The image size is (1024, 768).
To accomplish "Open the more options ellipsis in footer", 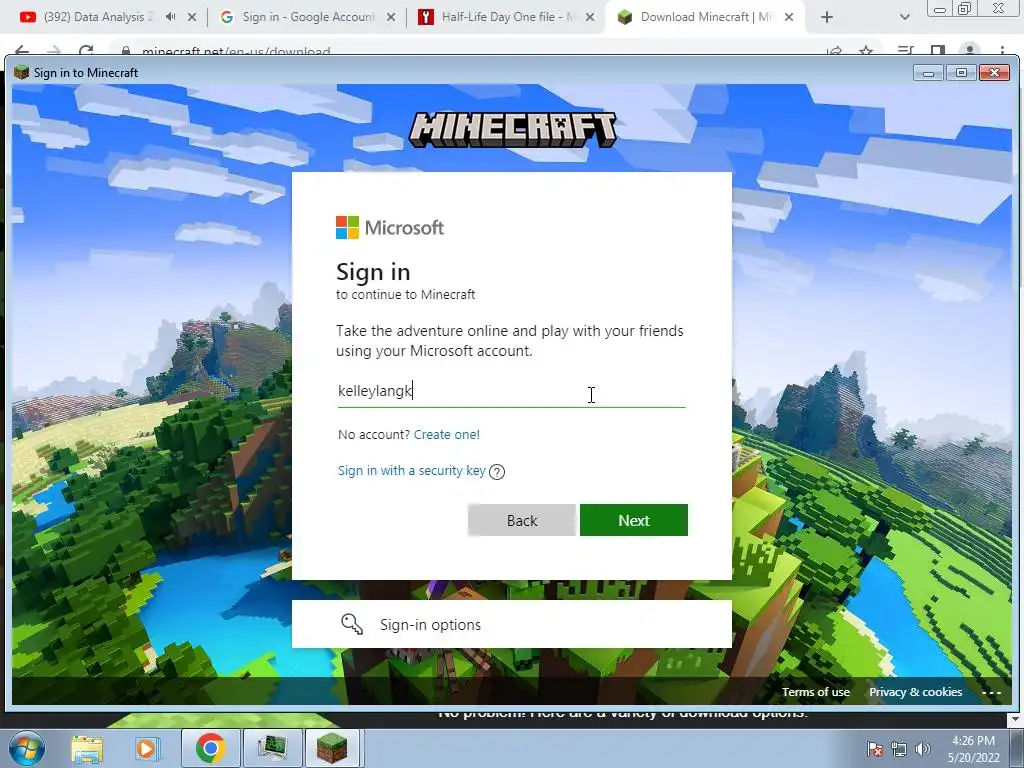I will click(x=991, y=693).
